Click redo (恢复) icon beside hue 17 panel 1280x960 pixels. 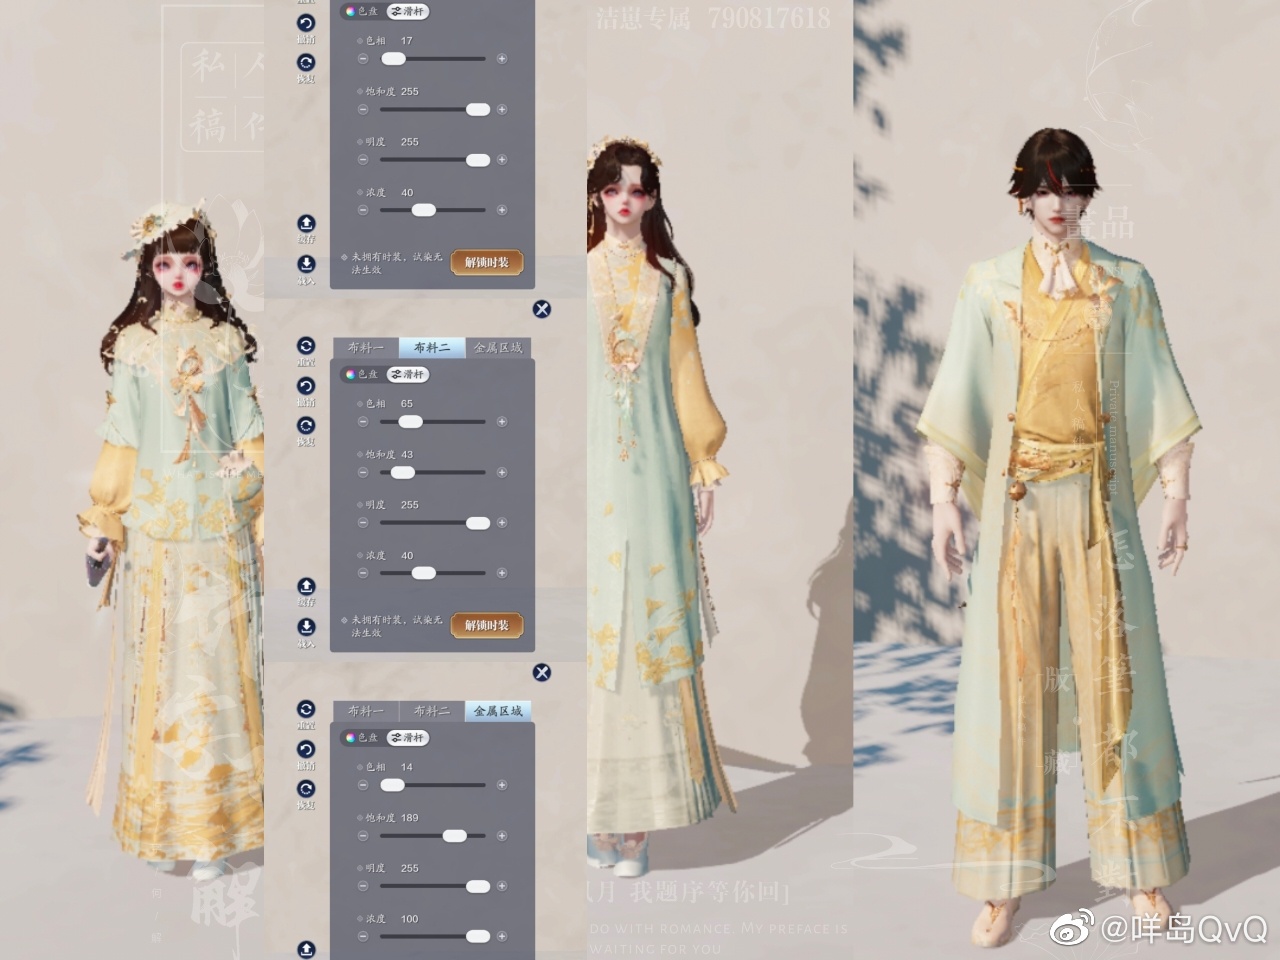(x=306, y=62)
